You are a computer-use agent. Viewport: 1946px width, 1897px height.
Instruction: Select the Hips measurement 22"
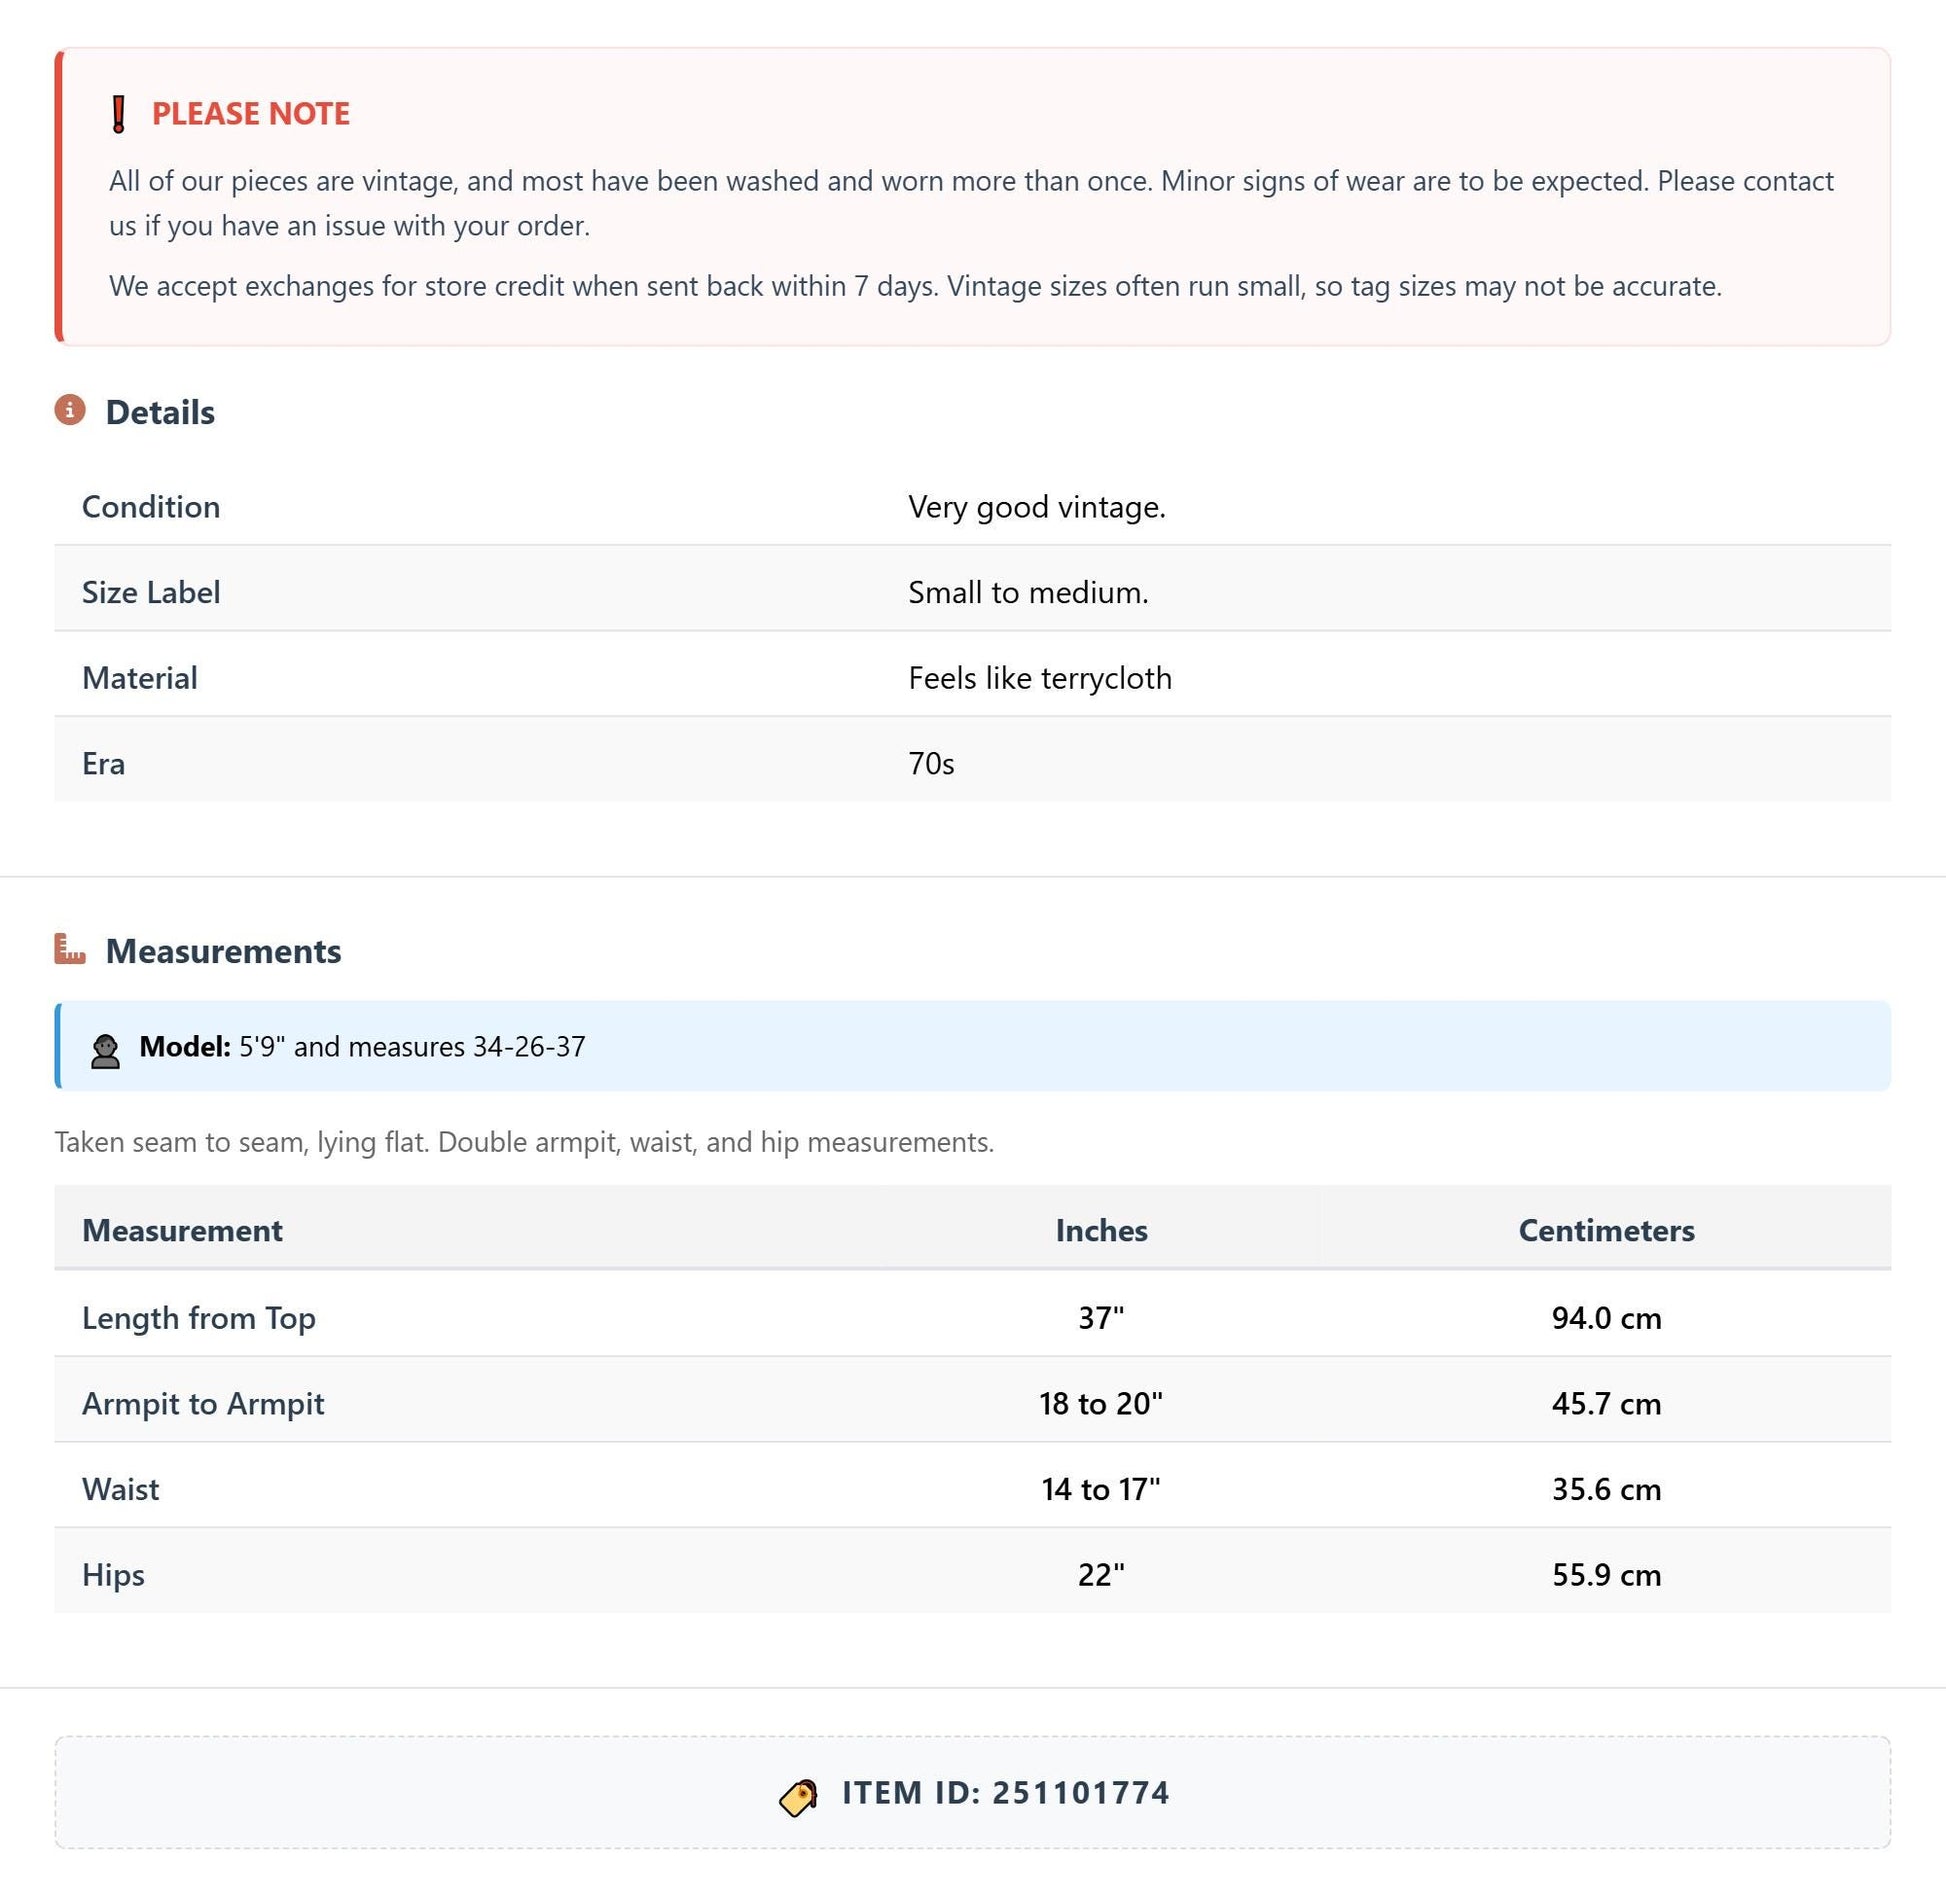click(x=1101, y=1575)
